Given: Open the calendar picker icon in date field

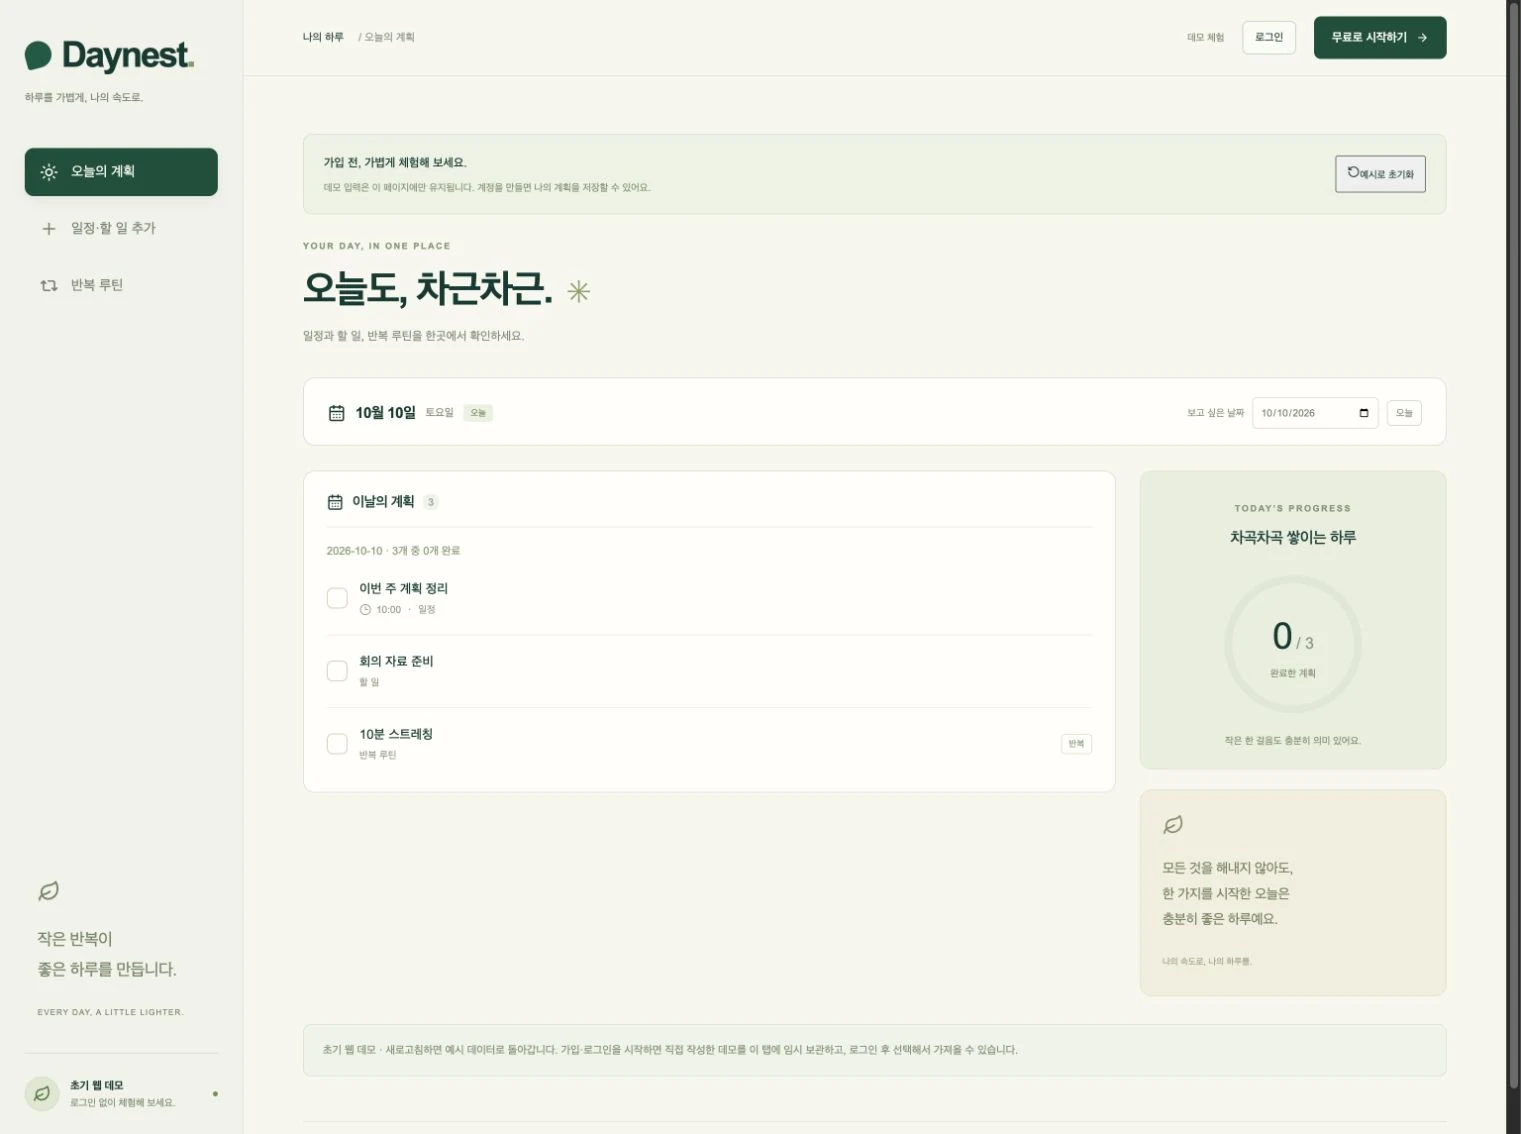Looking at the screenshot, I should [1364, 413].
